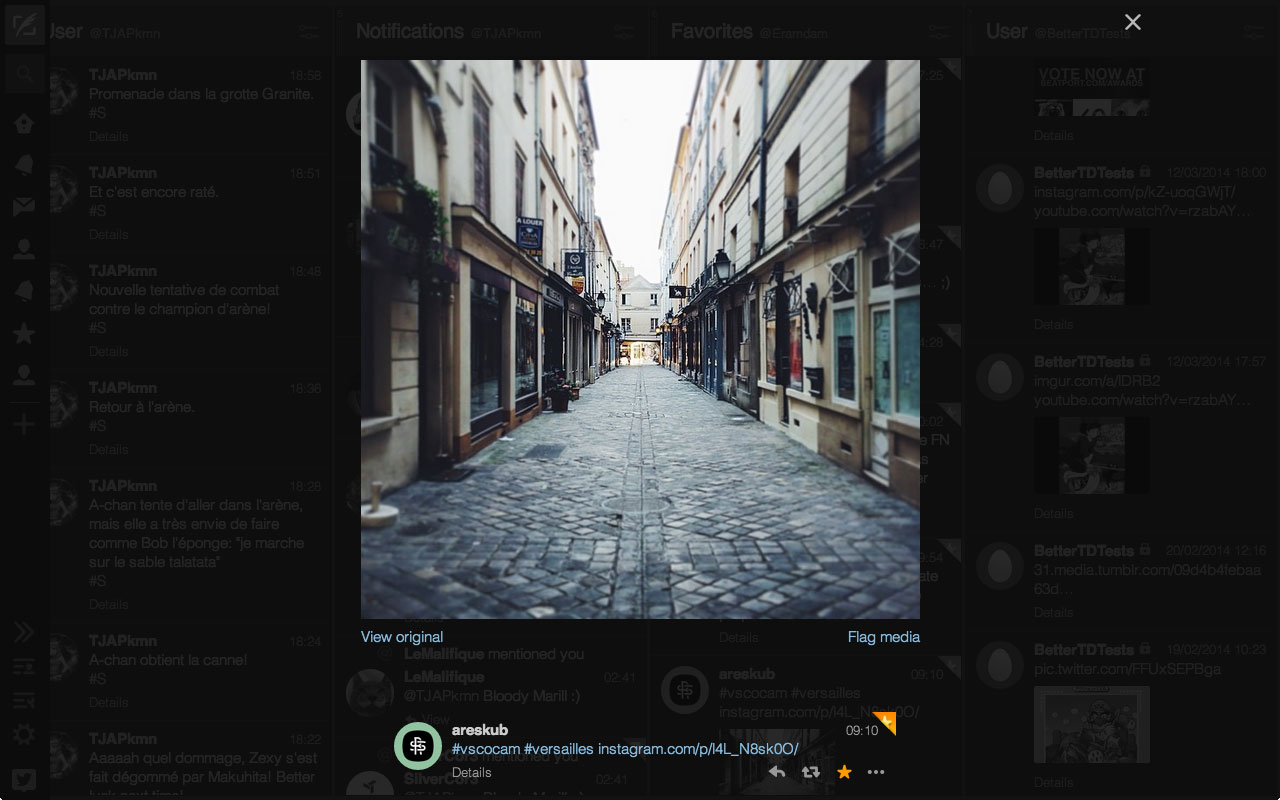1280x800 pixels.
Task: Click BetterTDTests name on the 20/02/2014 tweet
Action: (1084, 551)
